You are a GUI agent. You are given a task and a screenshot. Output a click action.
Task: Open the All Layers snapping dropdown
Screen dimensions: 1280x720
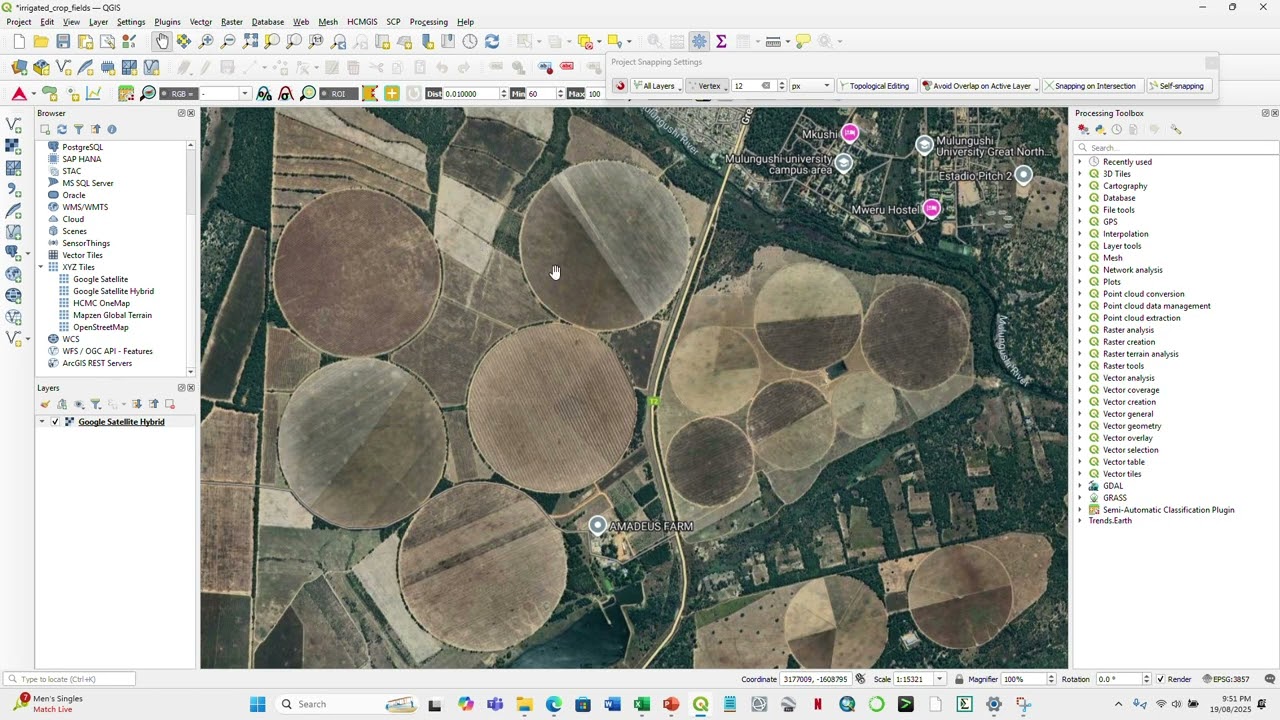click(x=656, y=86)
